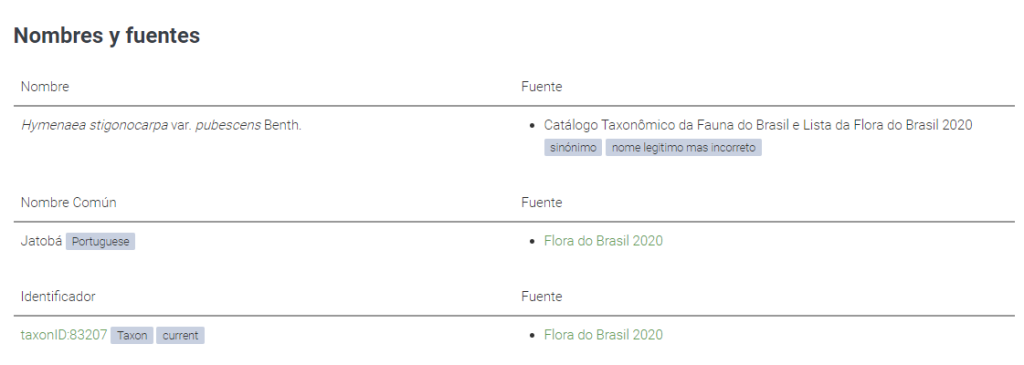Select the Portuguese language tag

[101, 242]
